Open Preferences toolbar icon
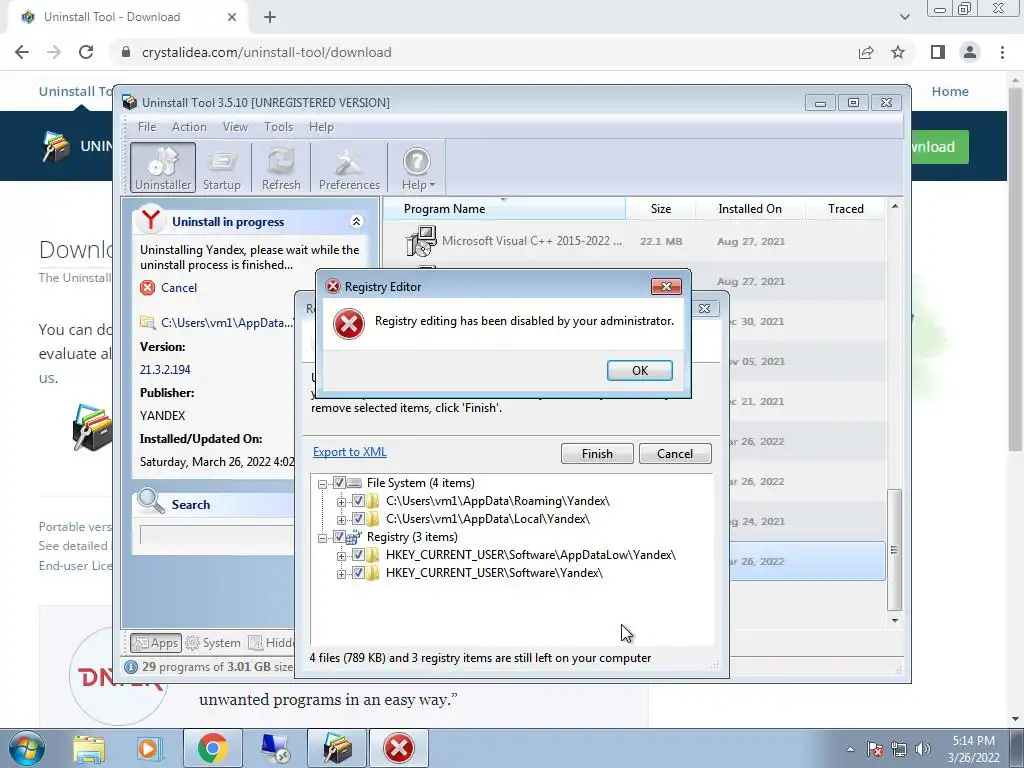The image size is (1024, 768). 349,168
